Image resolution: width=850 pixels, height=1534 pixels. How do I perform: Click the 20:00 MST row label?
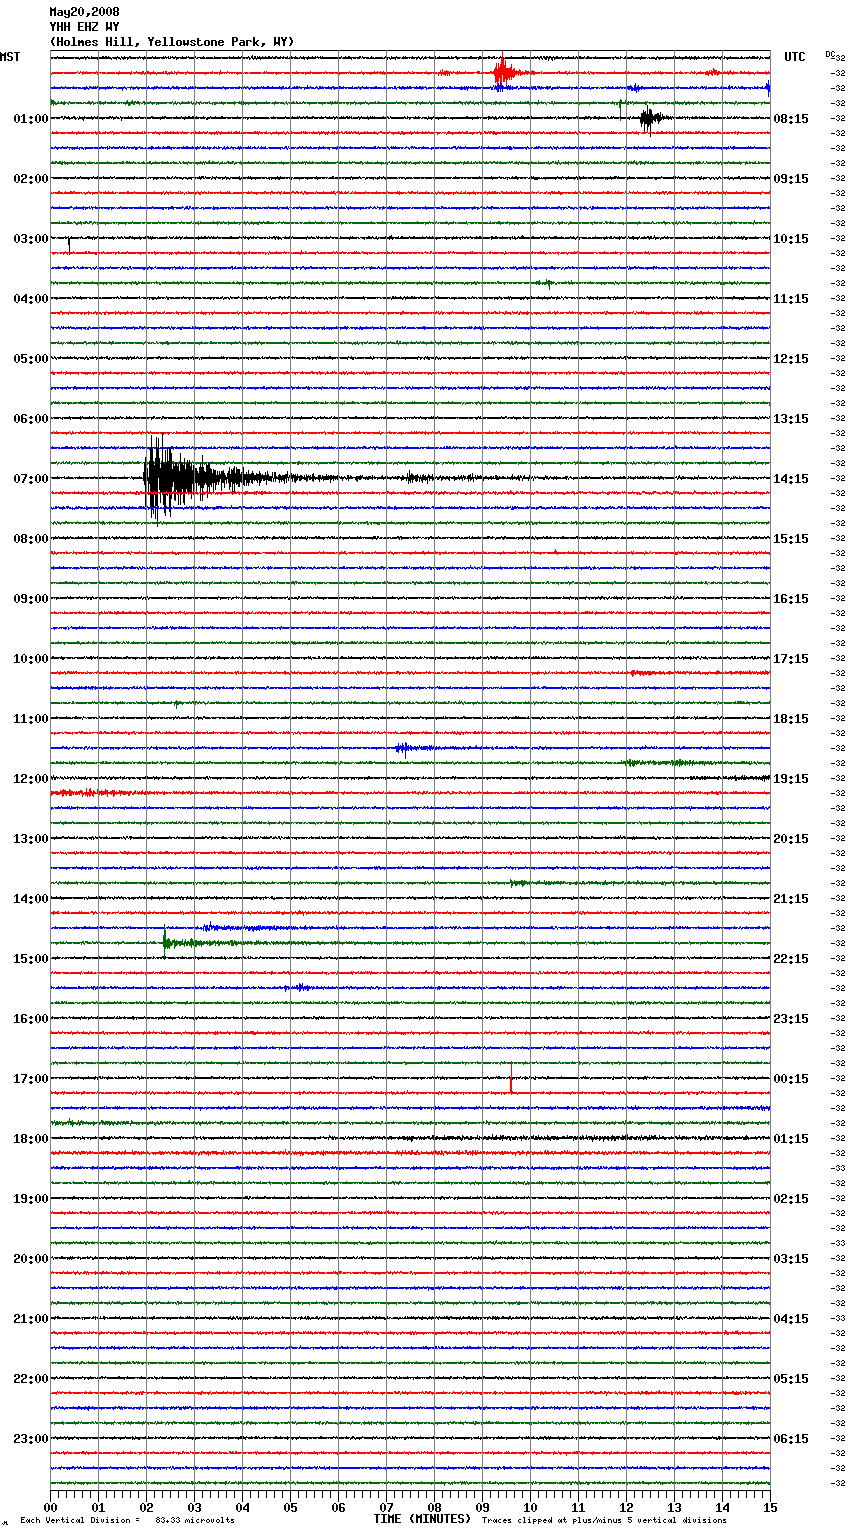tap(31, 1259)
